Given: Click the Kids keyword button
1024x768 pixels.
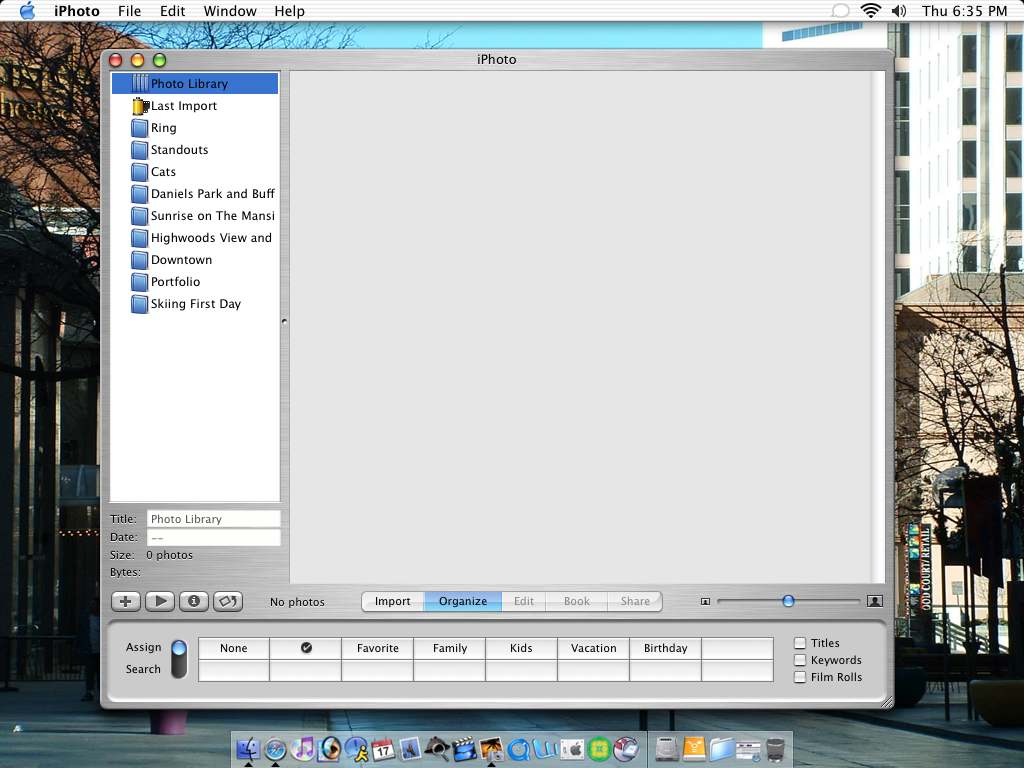Looking at the screenshot, I should pyautogui.click(x=521, y=648).
